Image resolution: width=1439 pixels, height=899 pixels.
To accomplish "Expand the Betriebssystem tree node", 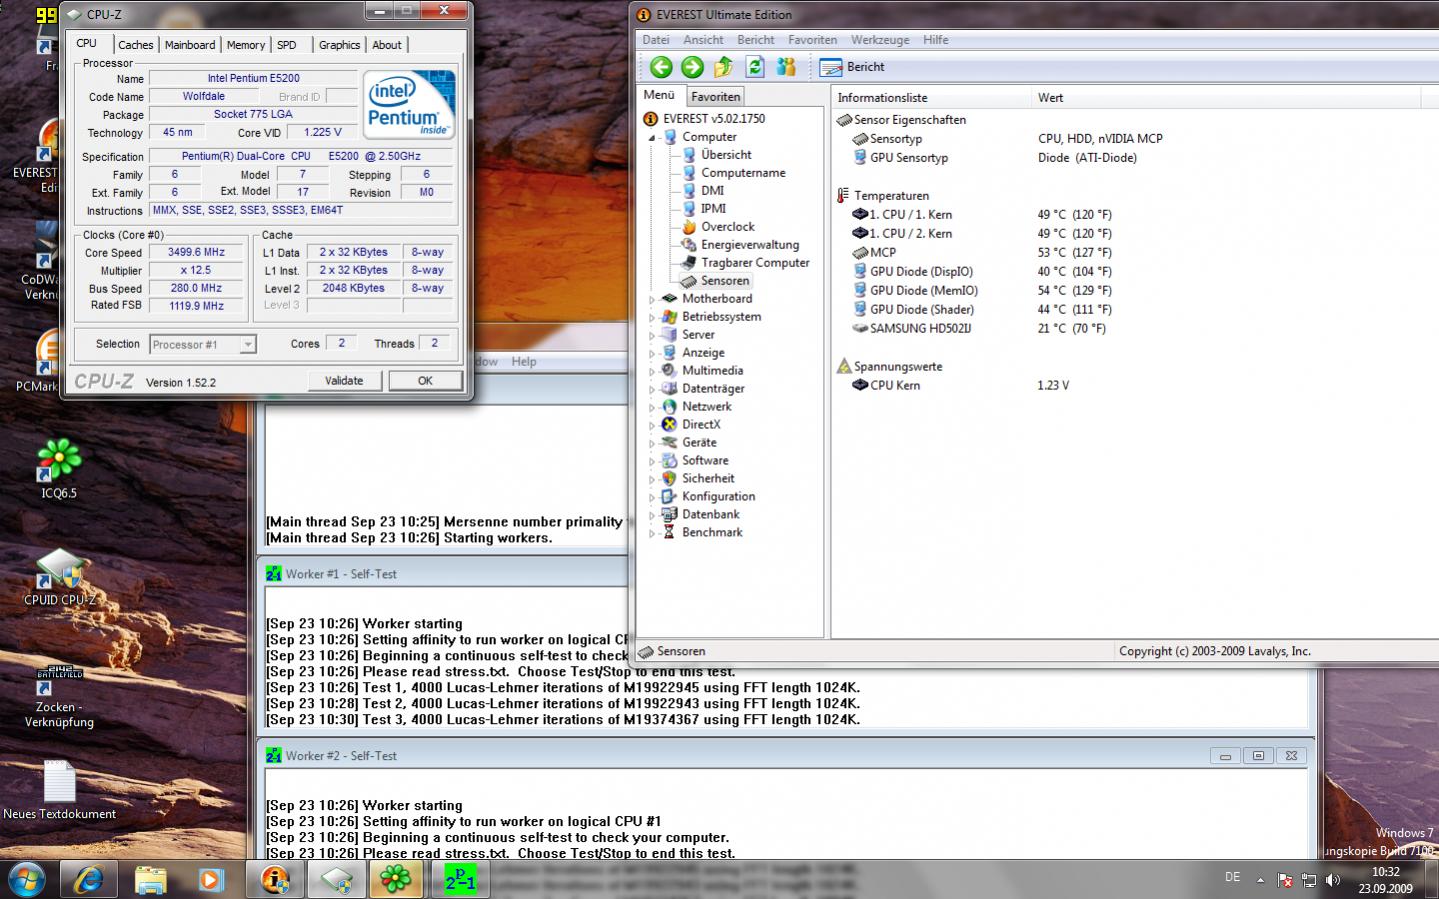I will (652, 317).
